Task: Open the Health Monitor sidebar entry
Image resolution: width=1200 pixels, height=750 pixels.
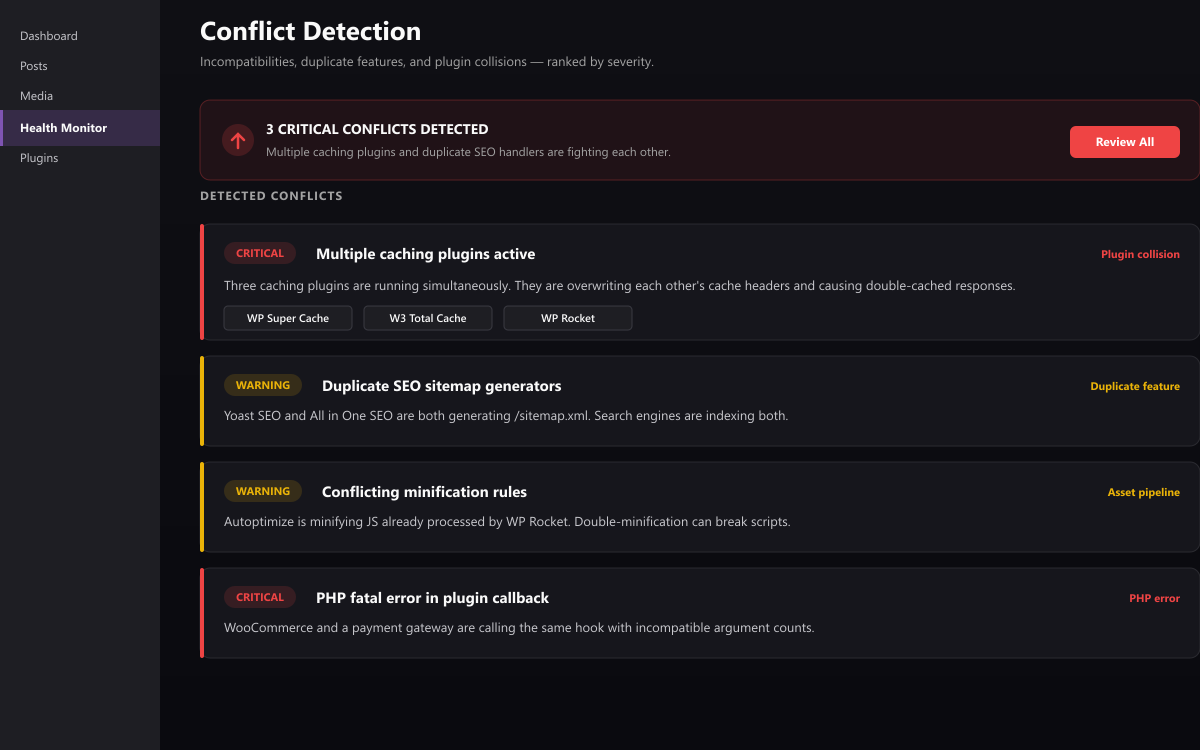Action: [64, 127]
